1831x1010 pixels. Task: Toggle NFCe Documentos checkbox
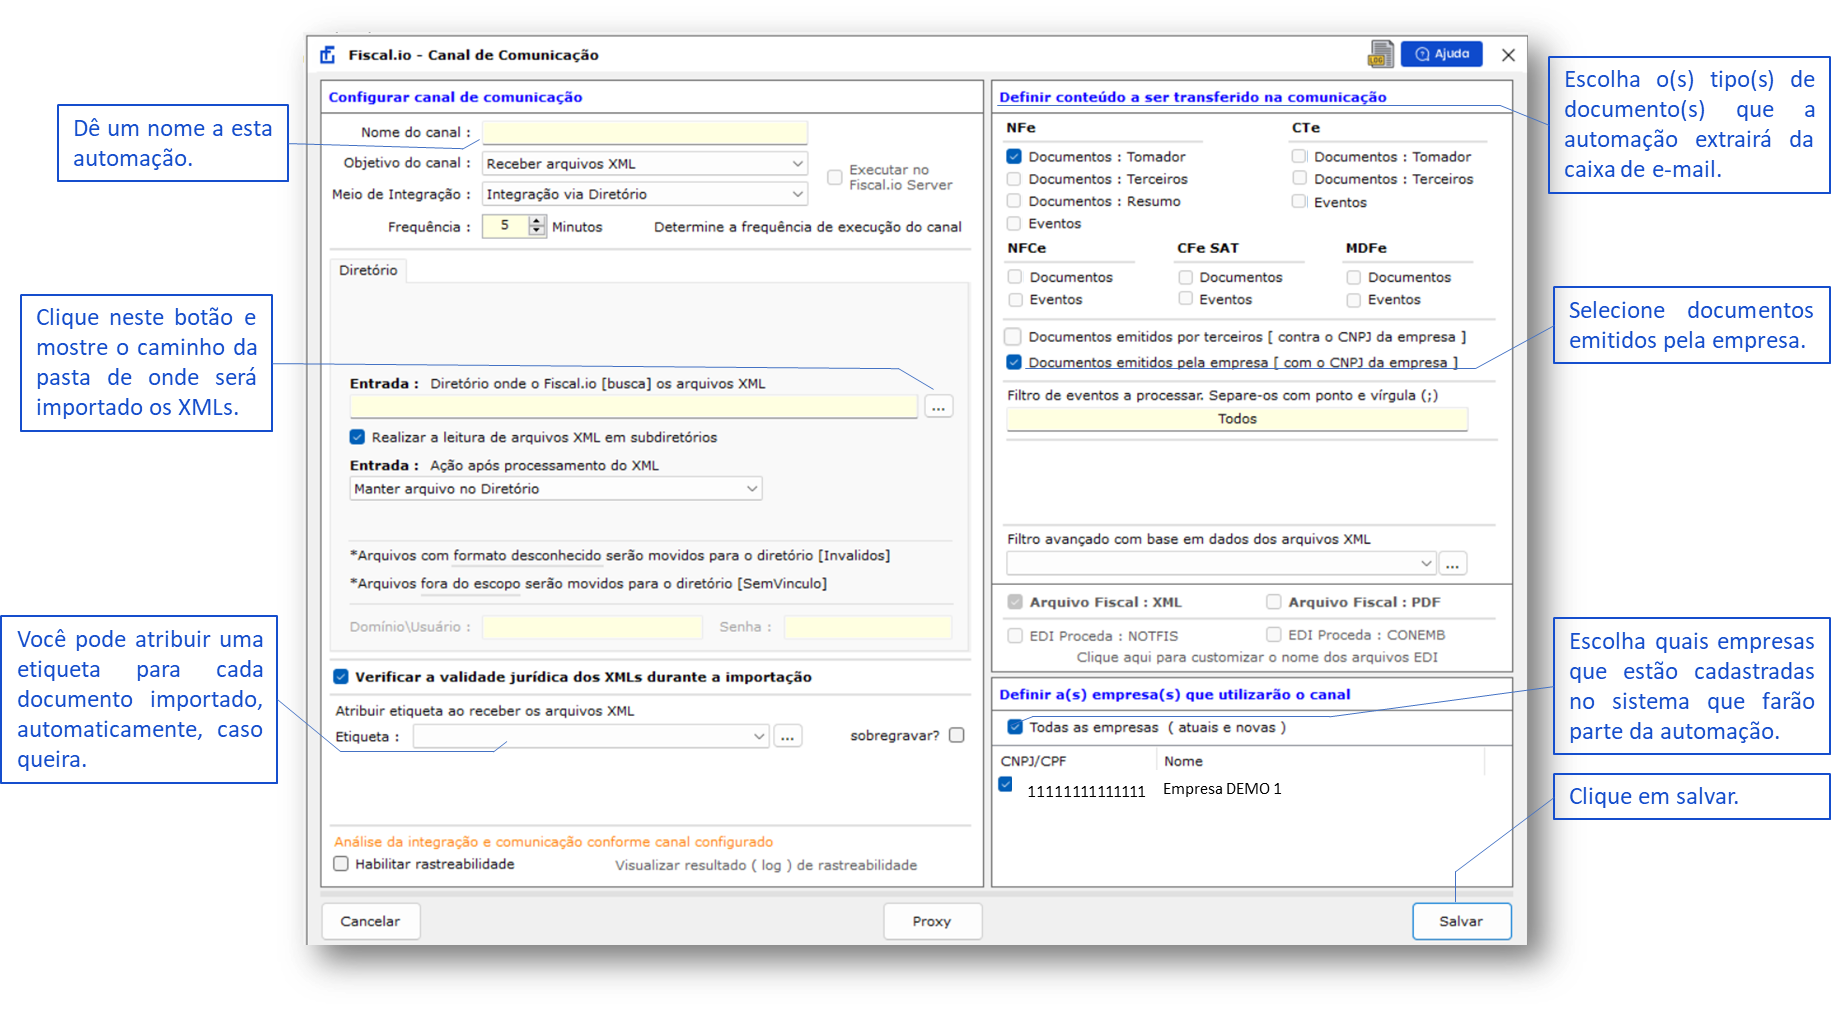coord(1015,277)
